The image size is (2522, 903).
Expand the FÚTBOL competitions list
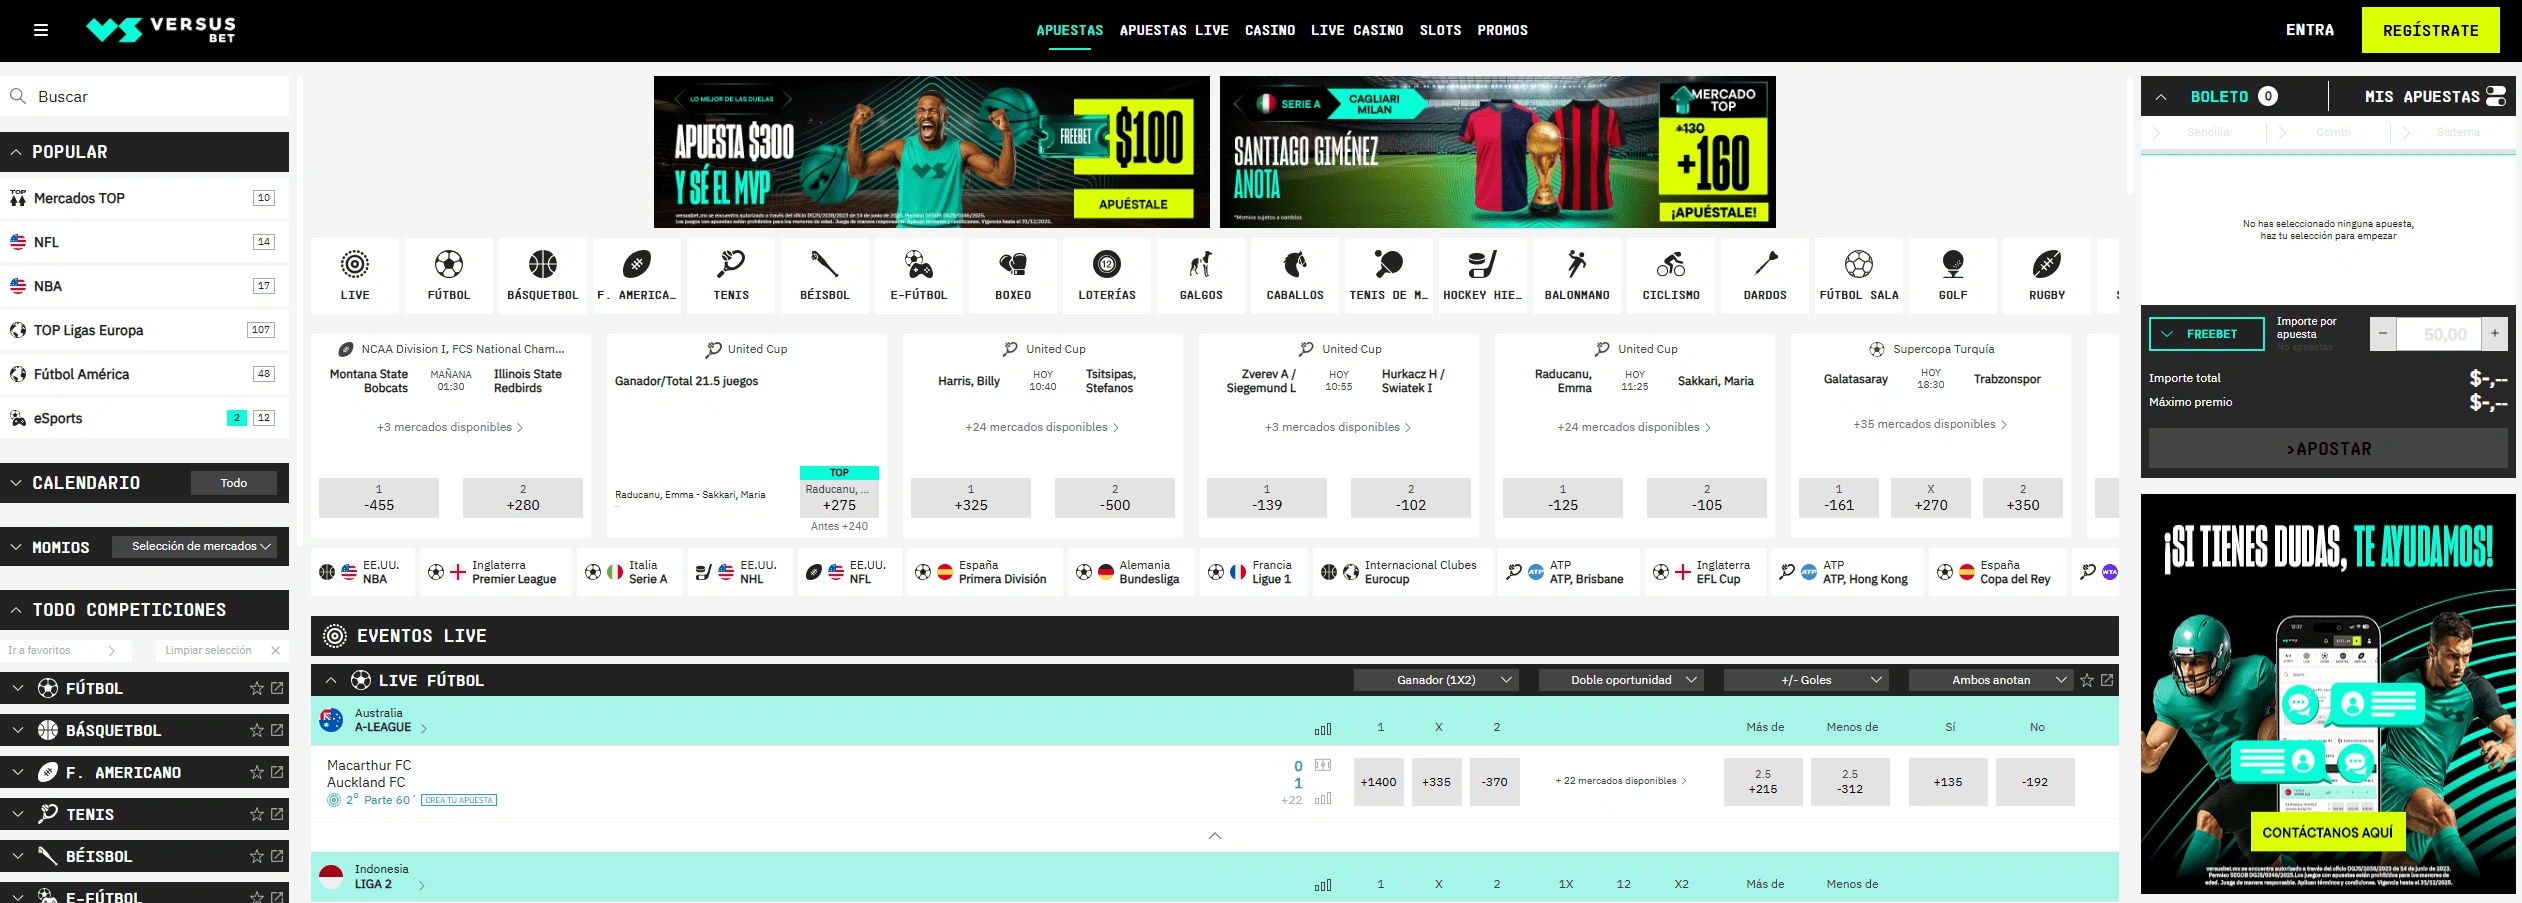18,688
